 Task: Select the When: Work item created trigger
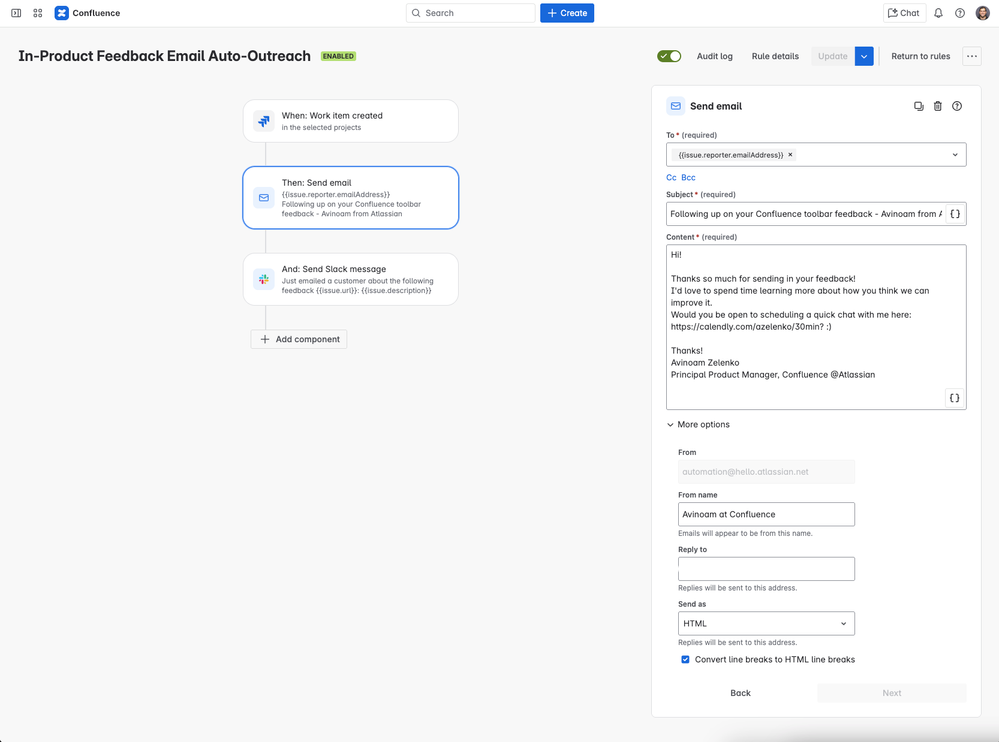pyautogui.click(x=350, y=121)
